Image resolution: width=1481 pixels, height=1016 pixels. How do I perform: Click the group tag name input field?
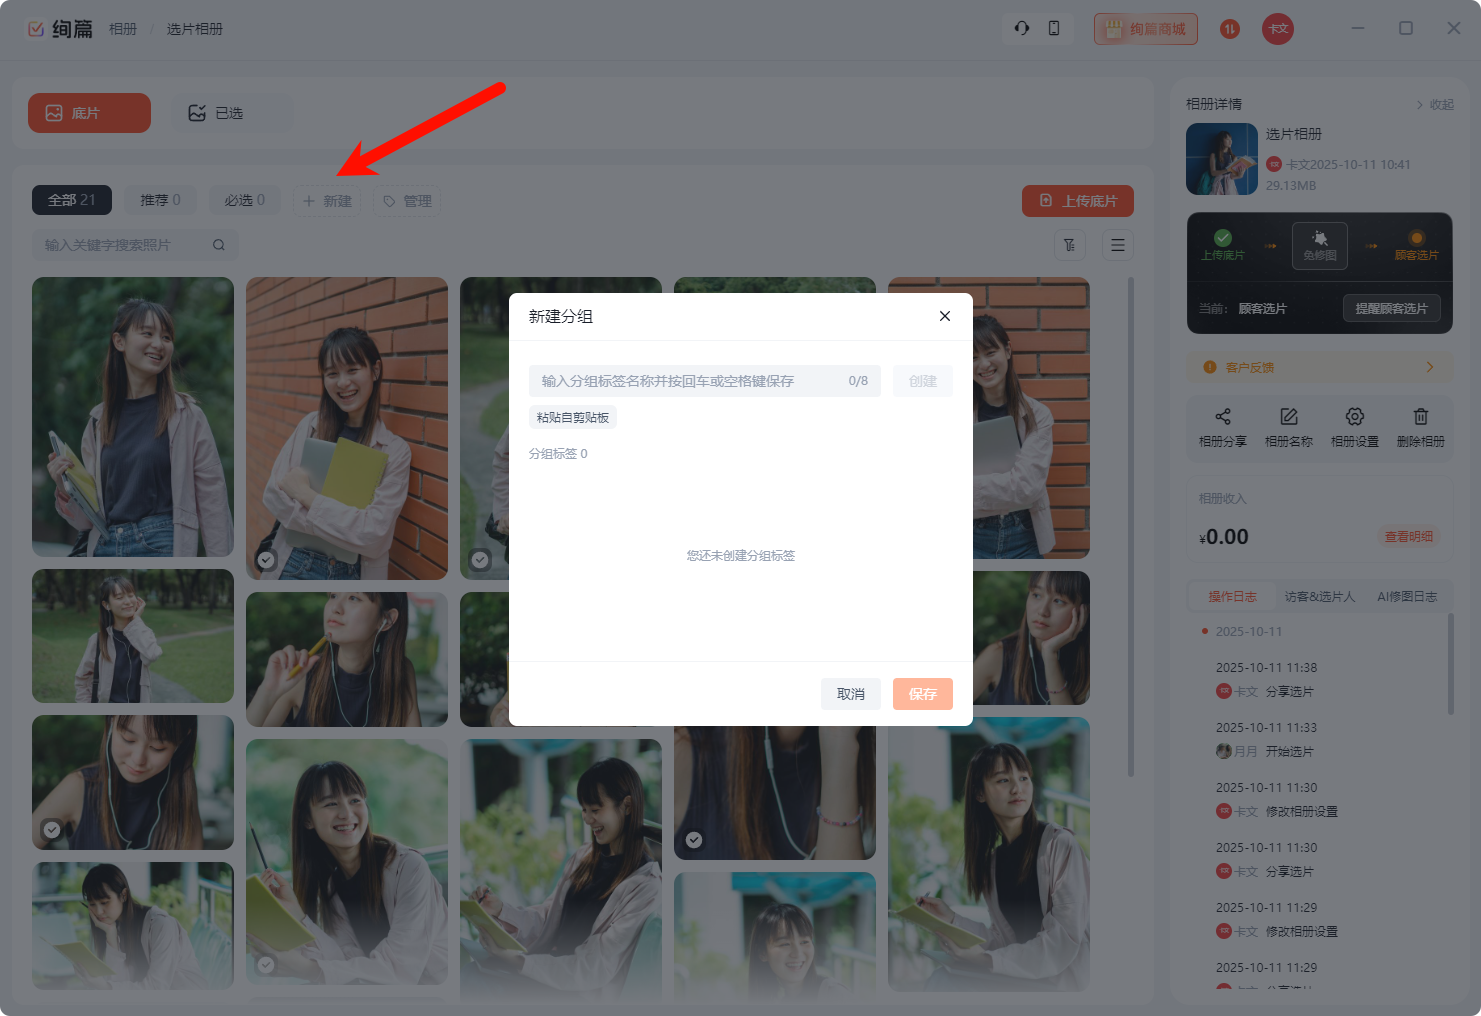(690, 381)
